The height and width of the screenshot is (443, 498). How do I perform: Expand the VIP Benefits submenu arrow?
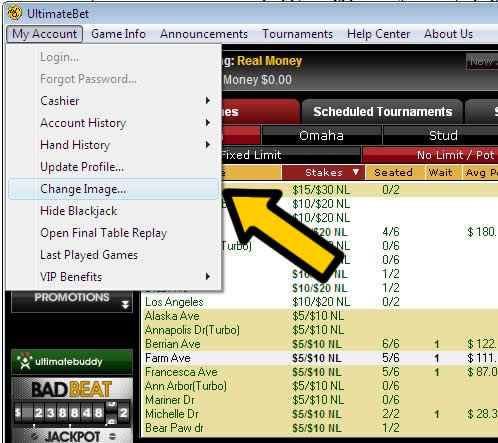pyautogui.click(x=208, y=277)
